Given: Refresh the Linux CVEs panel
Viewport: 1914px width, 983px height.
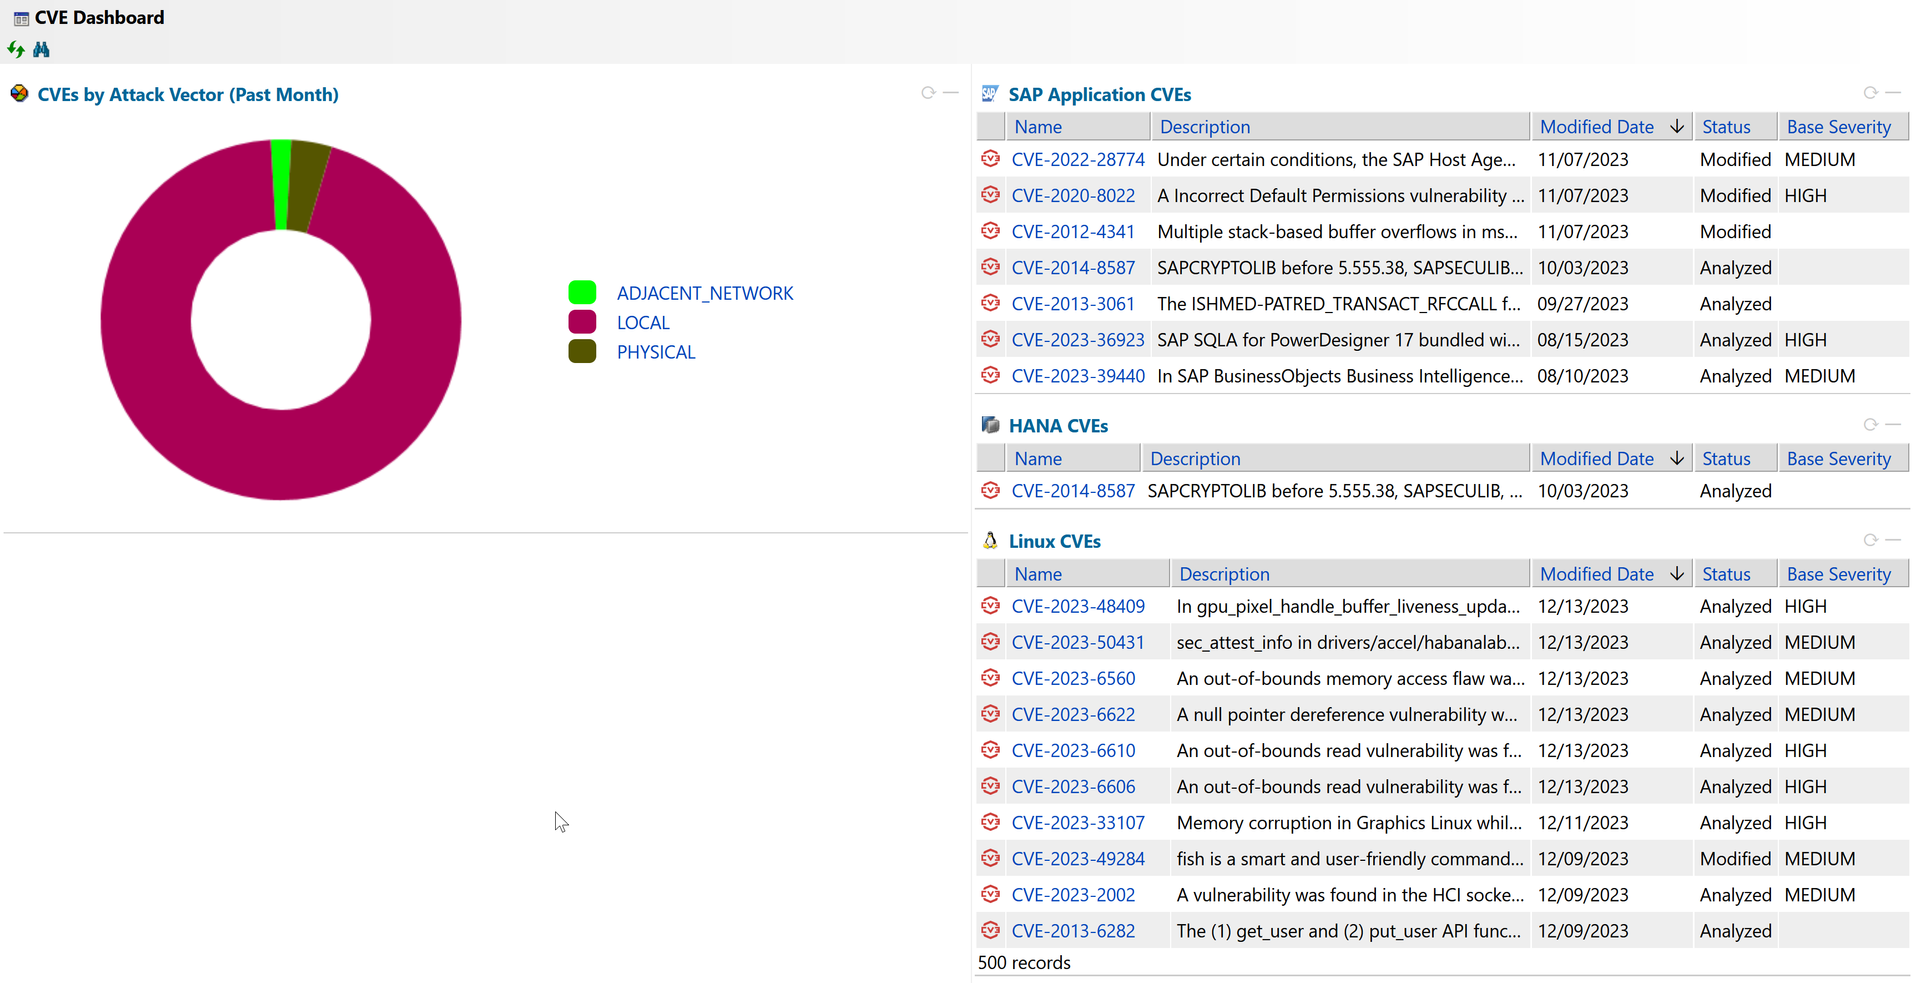Looking at the screenshot, I should tap(1870, 540).
